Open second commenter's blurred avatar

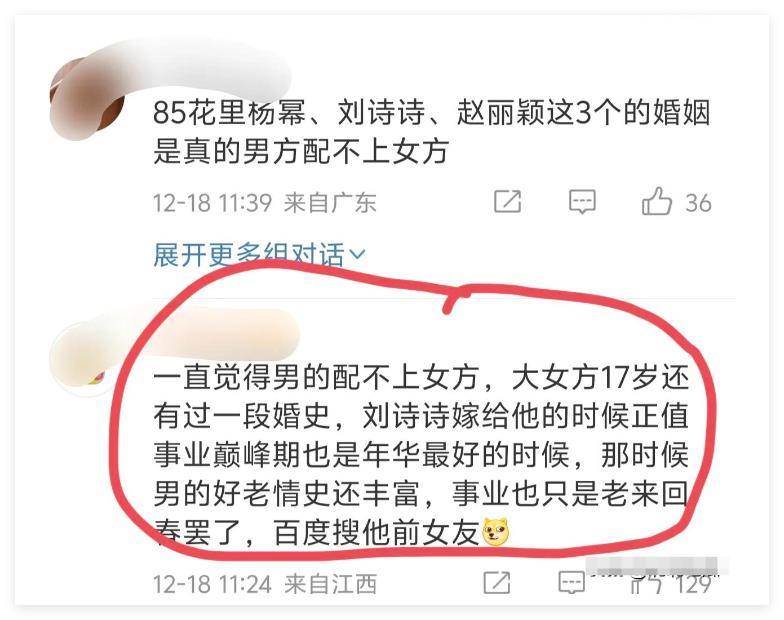(x=82, y=358)
